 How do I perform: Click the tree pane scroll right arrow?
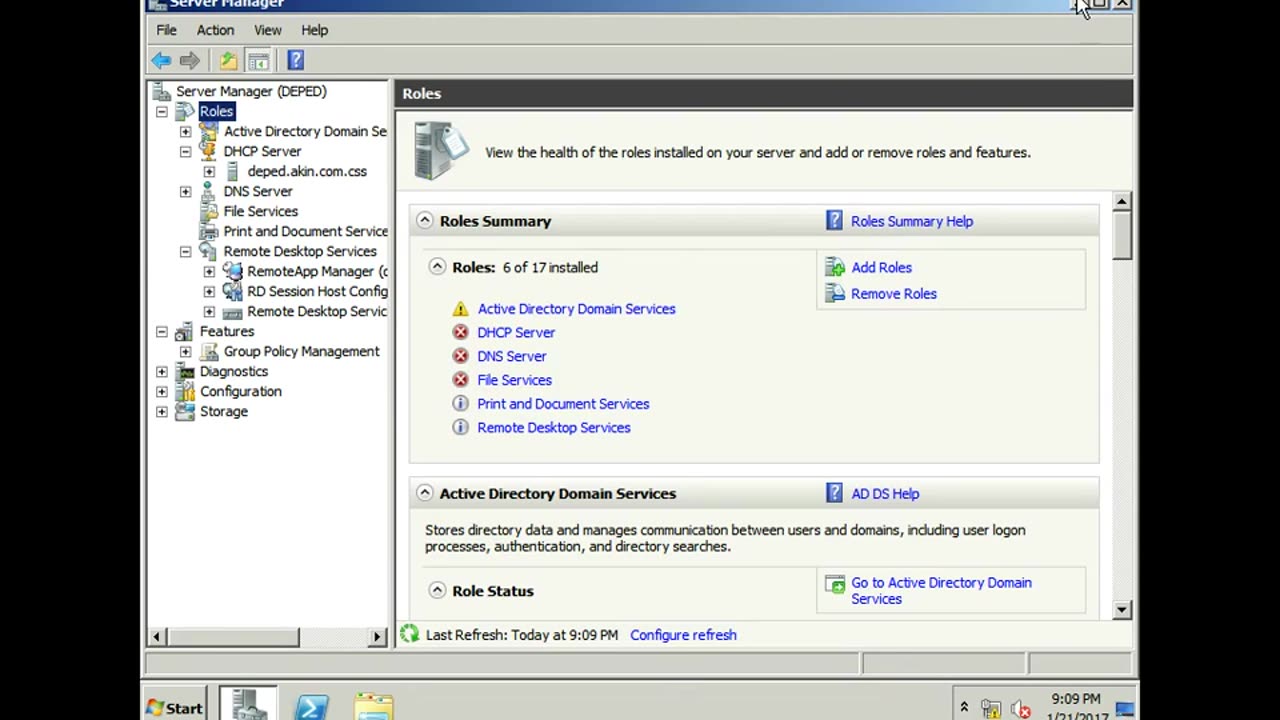pyautogui.click(x=378, y=636)
